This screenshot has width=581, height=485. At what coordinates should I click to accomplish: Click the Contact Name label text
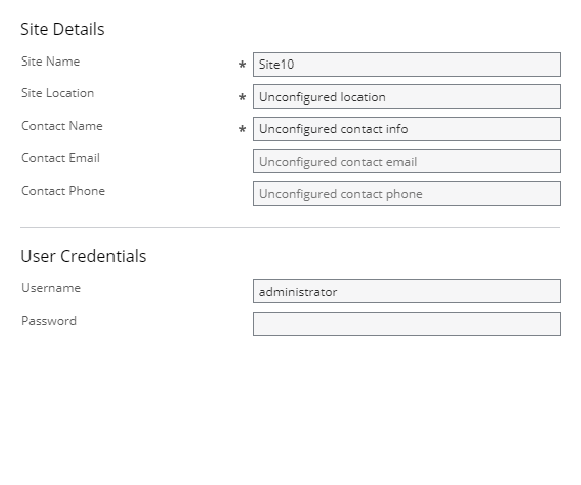coord(62,126)
